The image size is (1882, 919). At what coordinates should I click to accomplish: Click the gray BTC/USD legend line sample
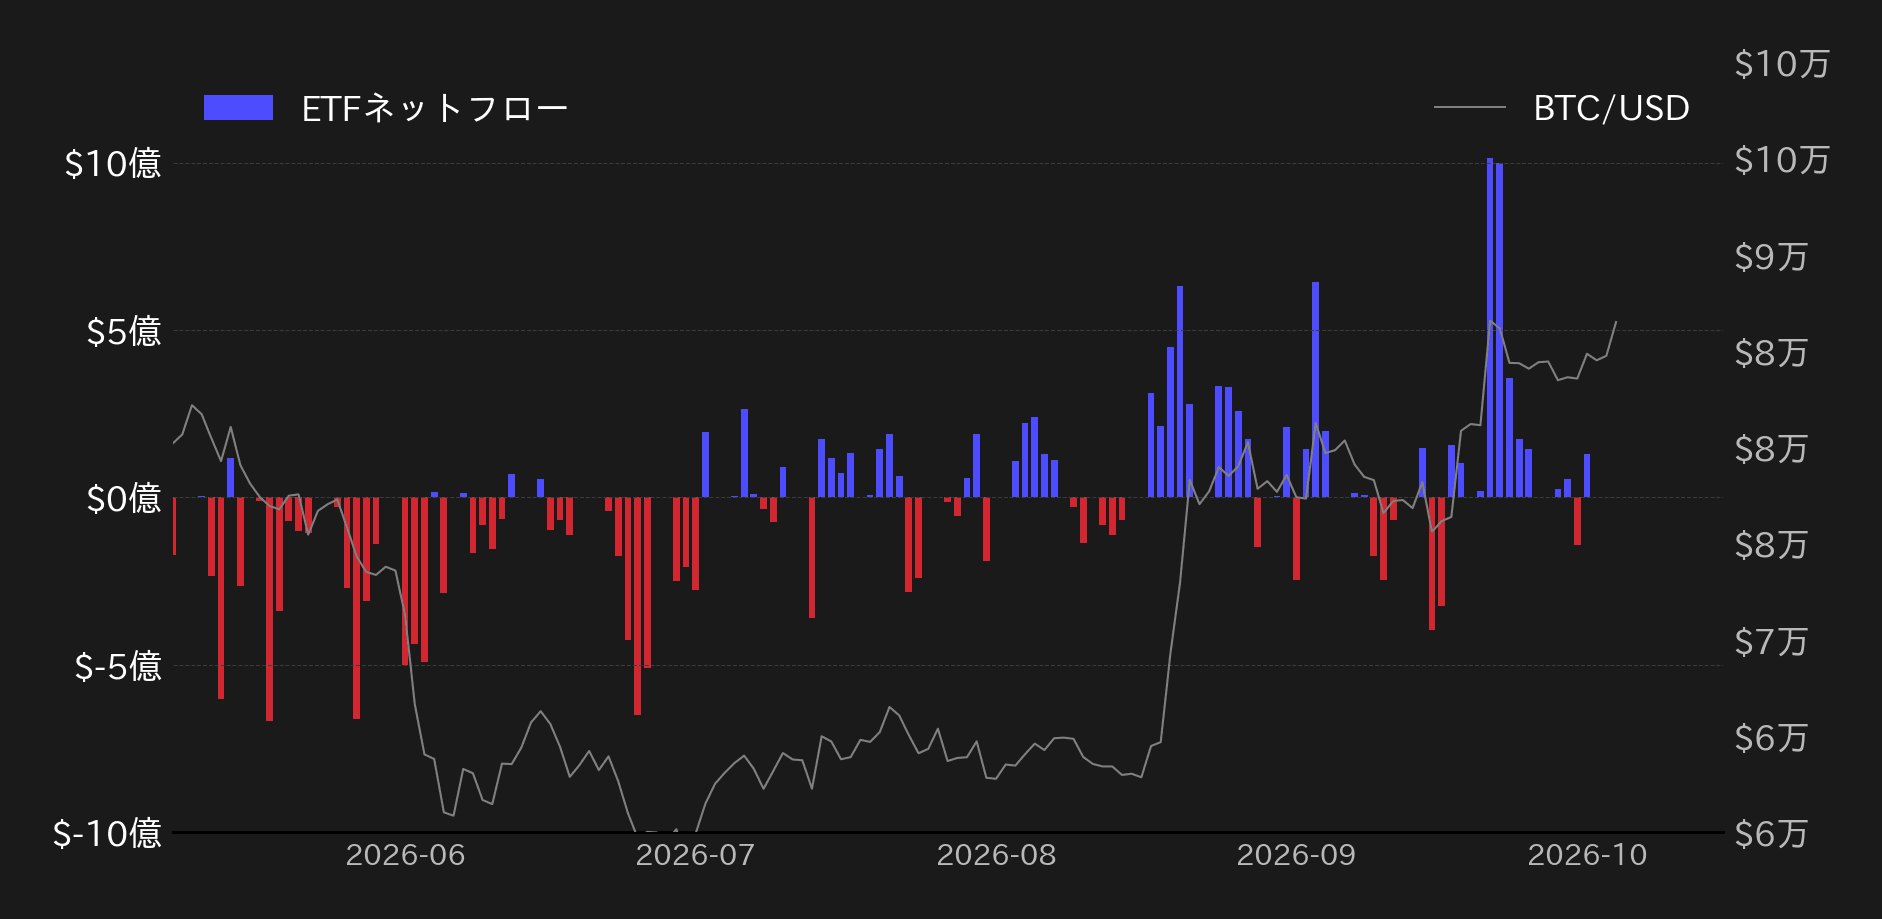(x=1469, y=108)
